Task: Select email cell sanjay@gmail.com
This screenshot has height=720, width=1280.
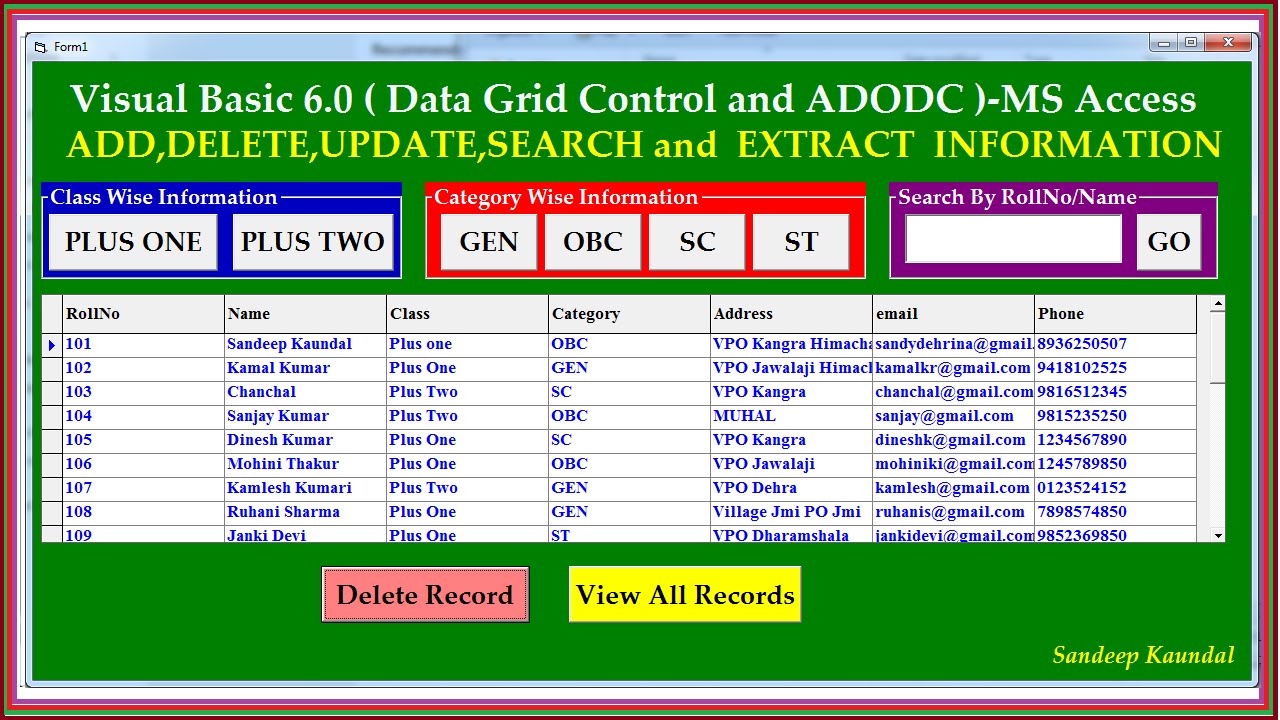Action: pyautogui.click(x=953, y=416)
